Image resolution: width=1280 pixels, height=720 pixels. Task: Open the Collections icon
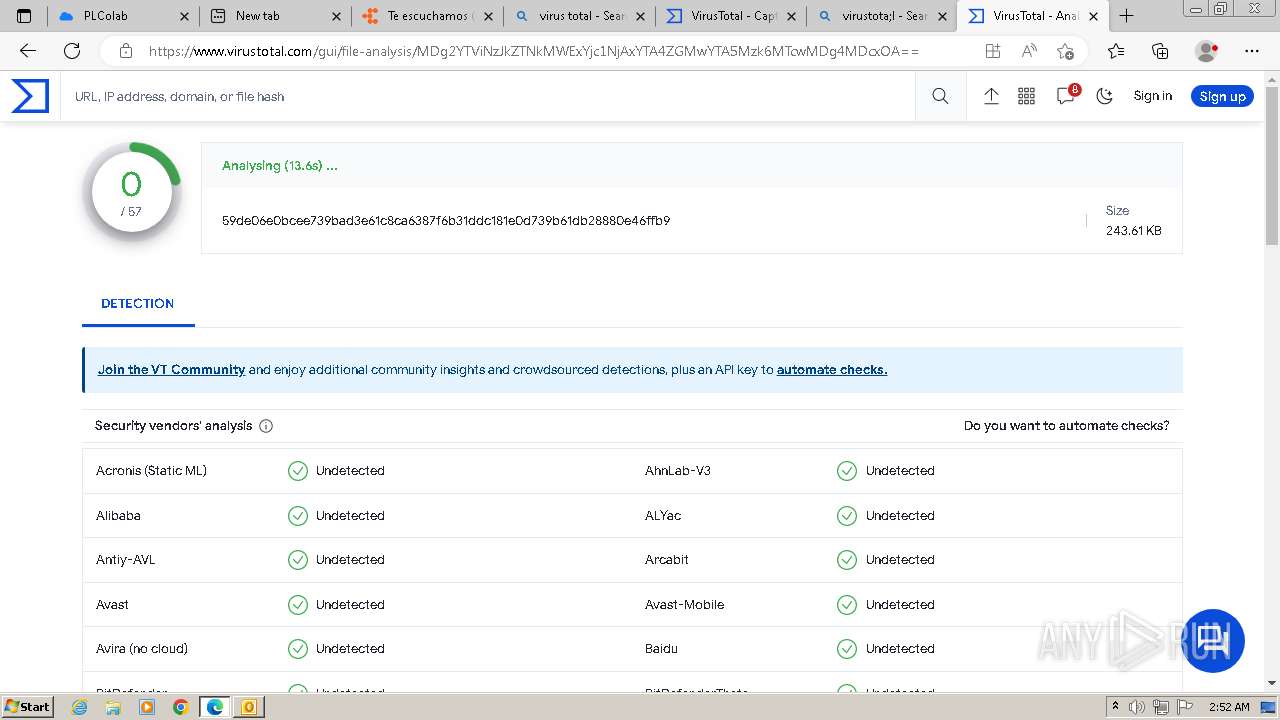click(x=1160, y=51)
